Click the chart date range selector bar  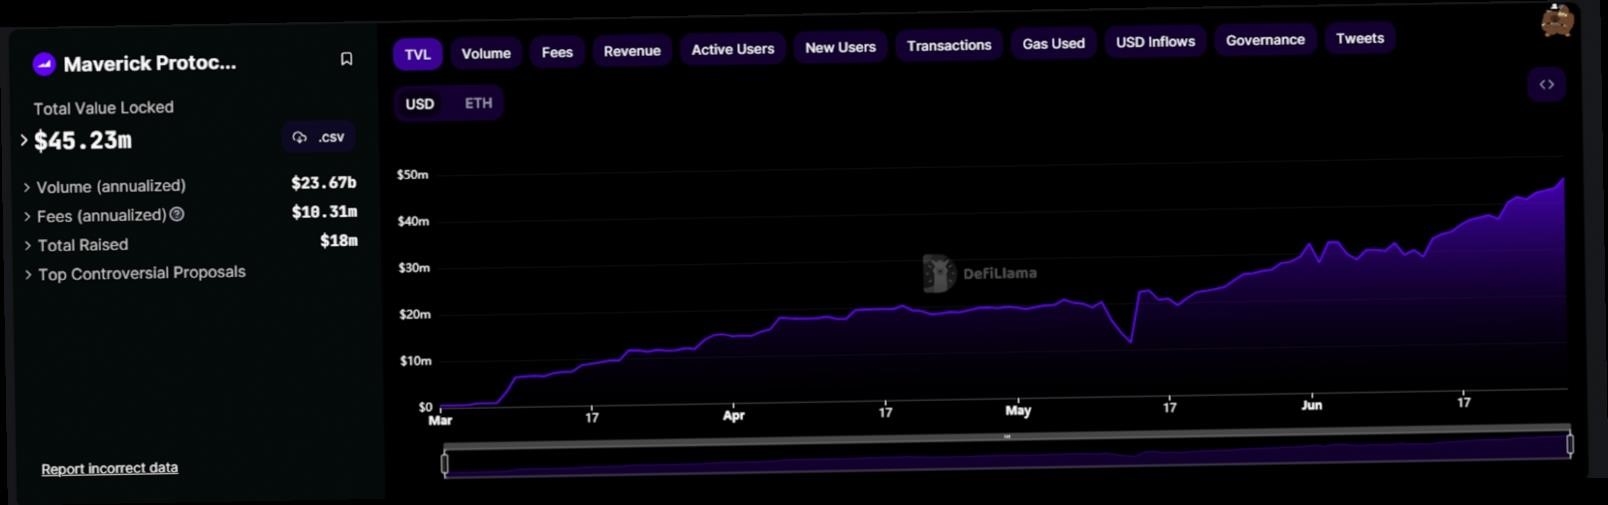tap(1007, 454)
